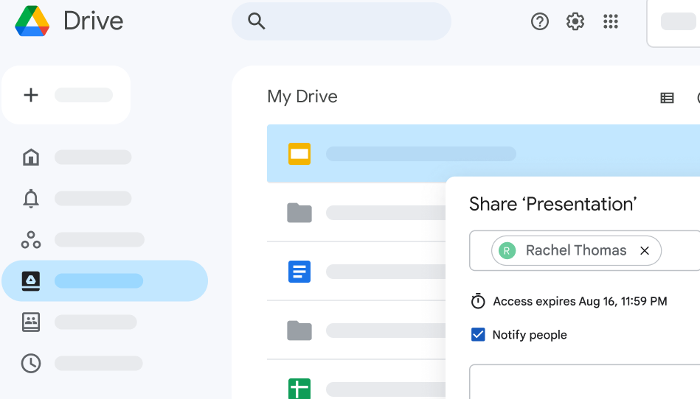700x399 pixels.
Task: Open the Home icon in sidebar
Action: coord(31,157)
